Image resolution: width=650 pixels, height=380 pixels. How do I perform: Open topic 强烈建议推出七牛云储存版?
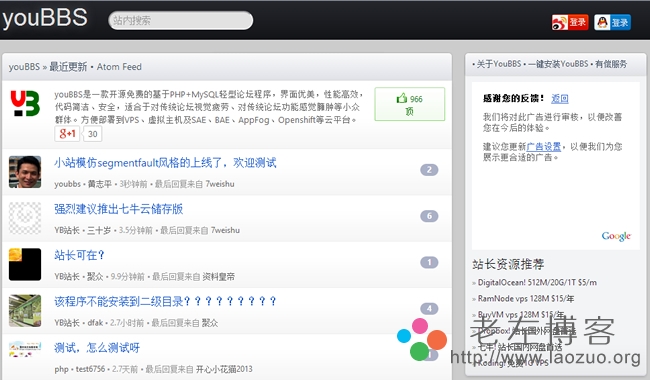pyautogui.click(x=119, y=209)
